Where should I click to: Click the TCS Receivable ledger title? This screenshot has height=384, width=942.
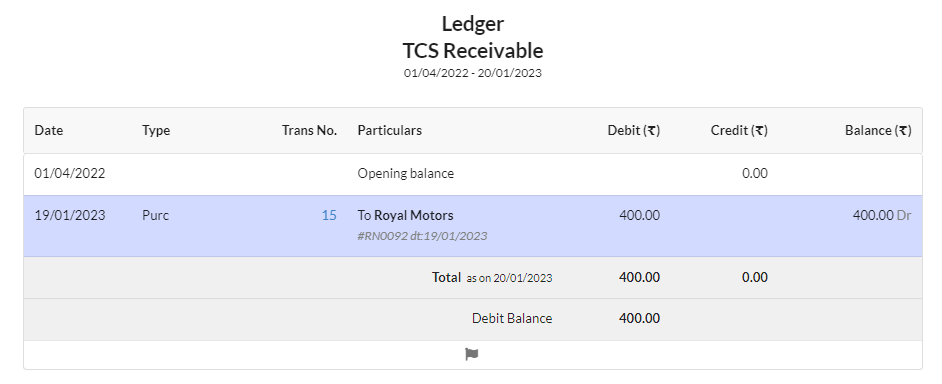point(473,50)
